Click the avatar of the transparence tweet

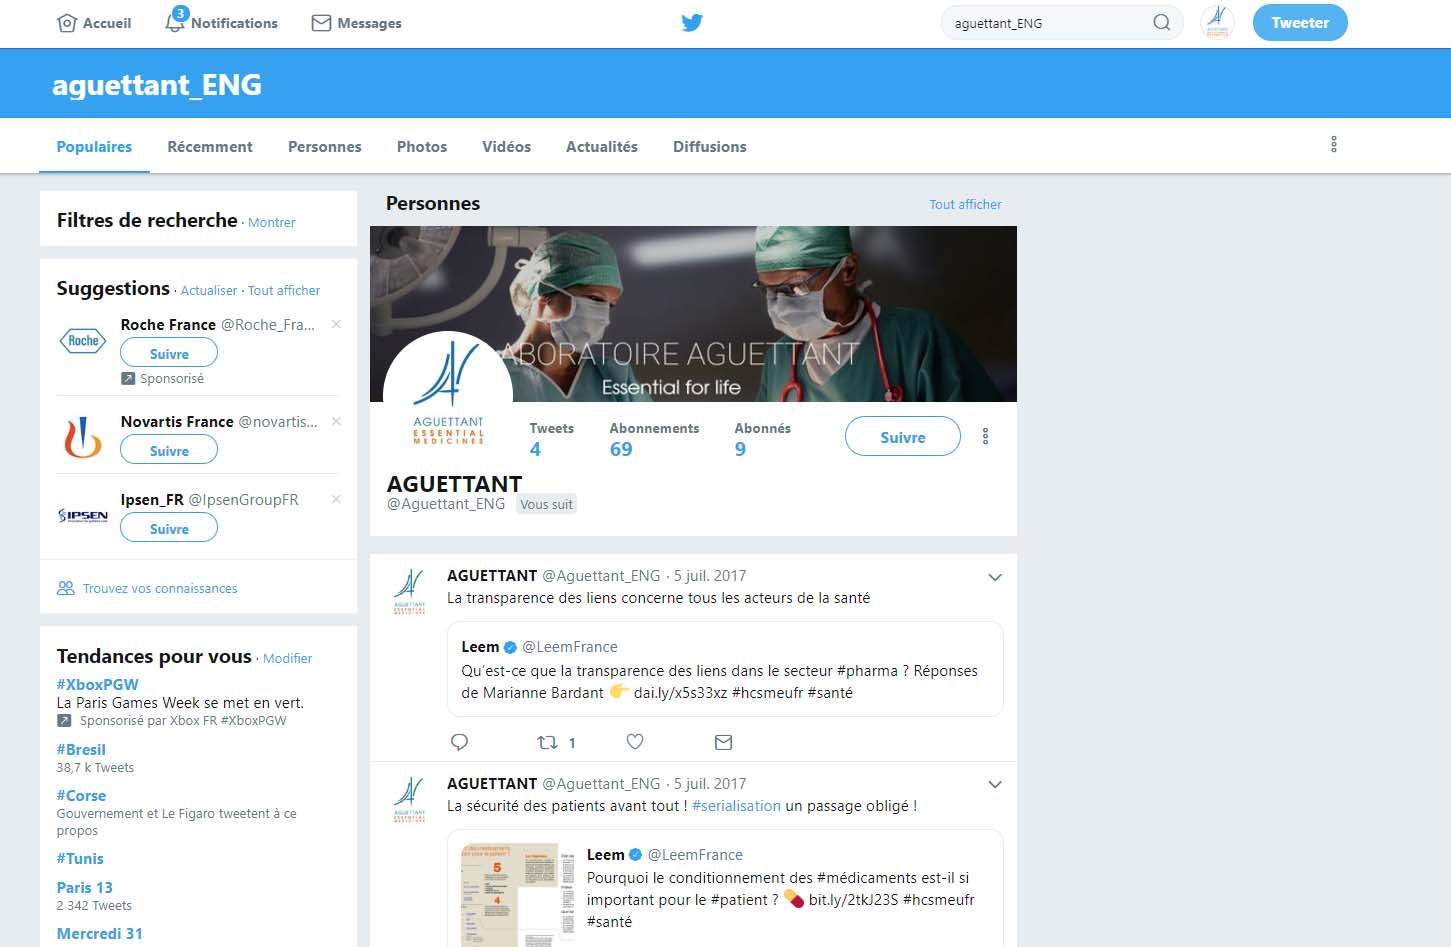pos(409,592)
